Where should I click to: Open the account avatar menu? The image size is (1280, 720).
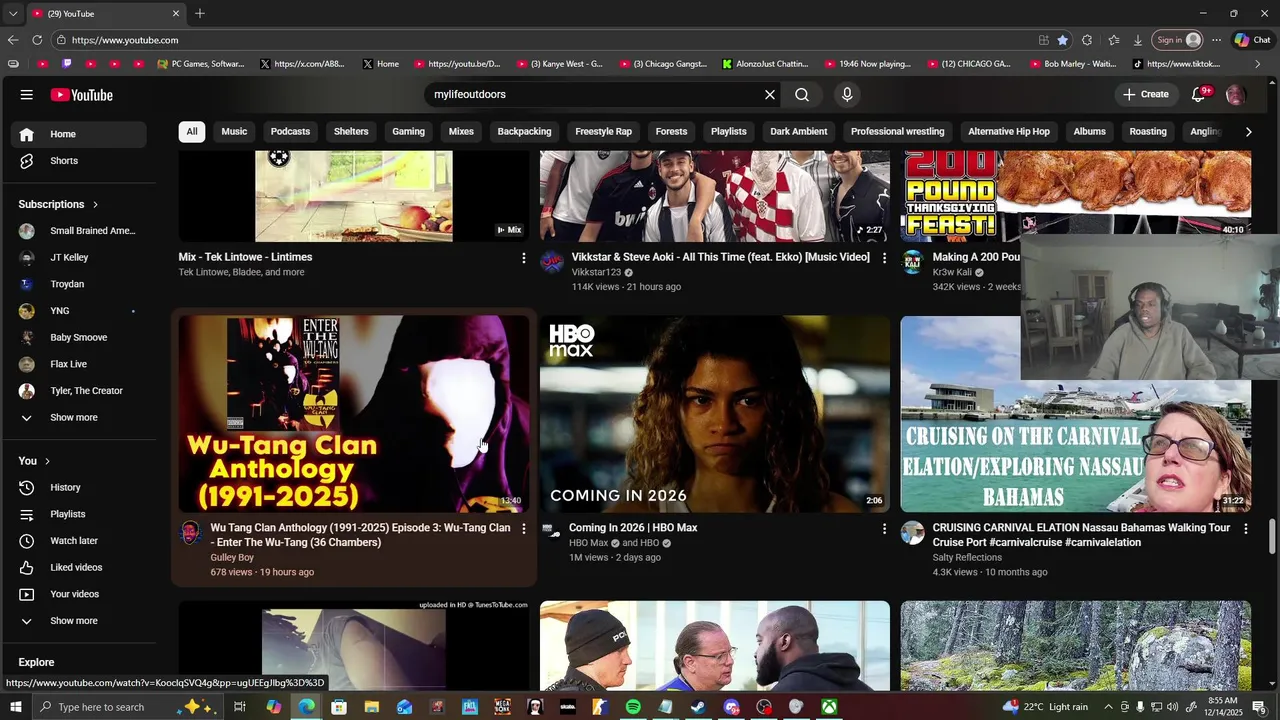click(x=1236, y=95)
